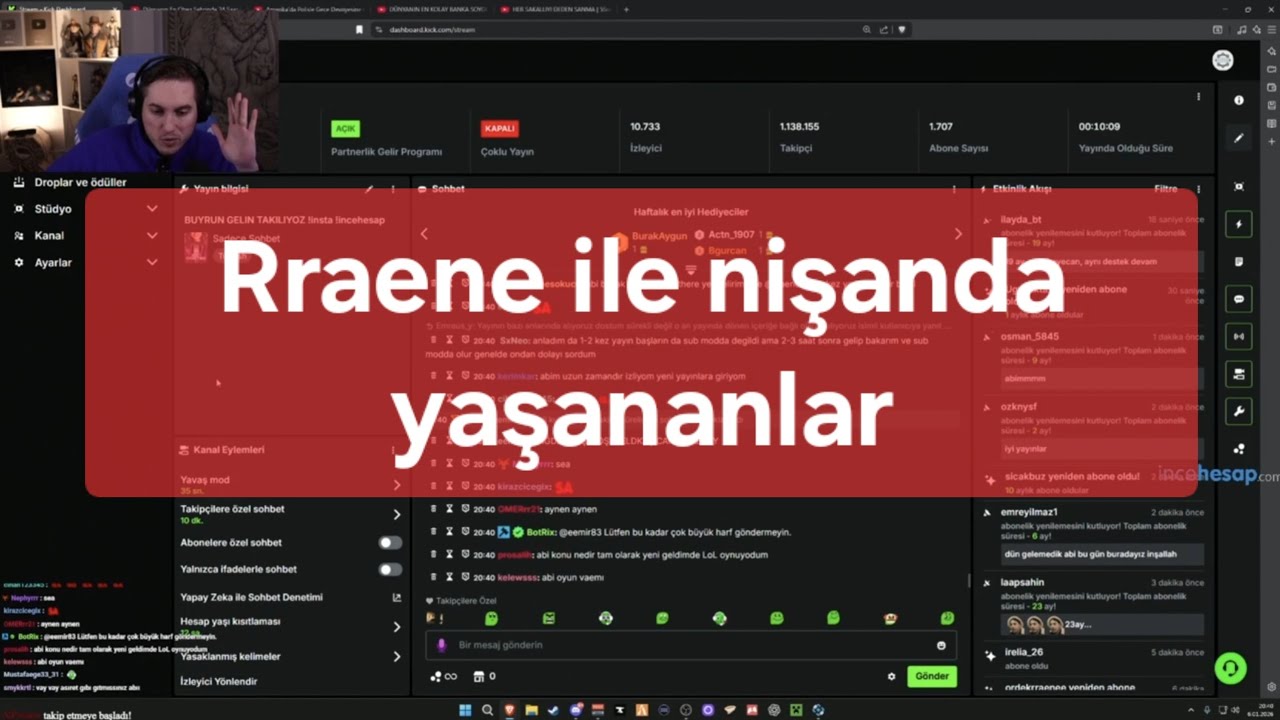Open the browser hamburger menu
Viewport: 1280px width, 720px height.
pos(1271,30)
